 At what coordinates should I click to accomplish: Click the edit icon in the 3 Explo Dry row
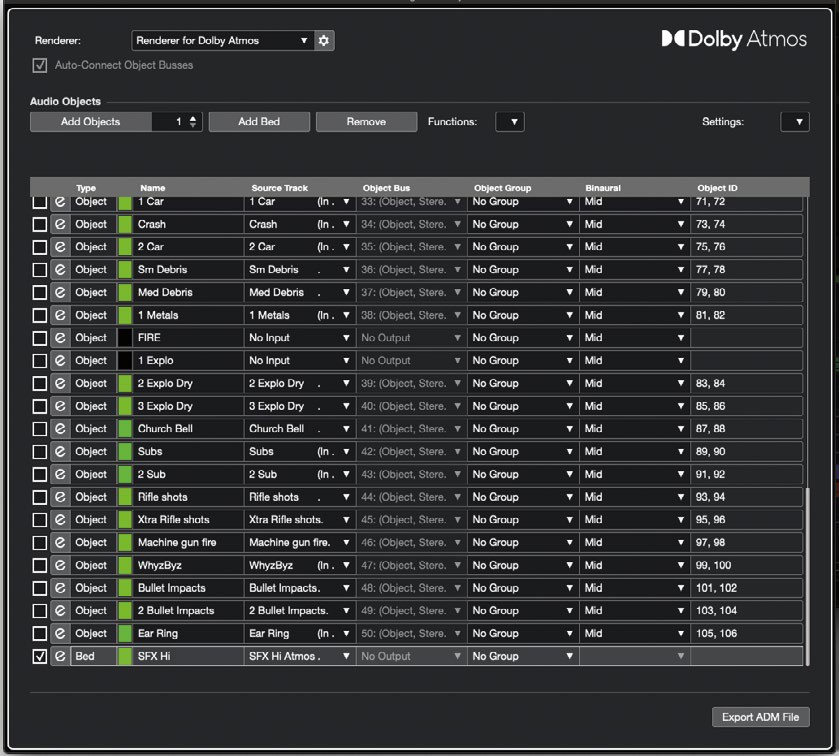click(x=60, y=406)
